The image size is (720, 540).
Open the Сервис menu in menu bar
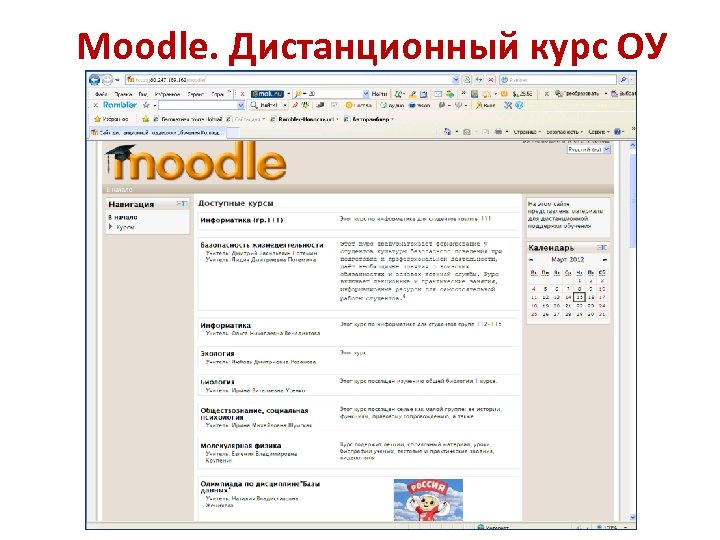[x=196, y=94]
